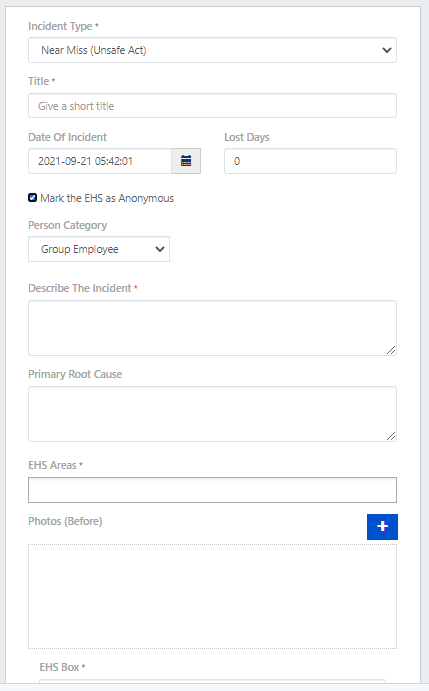Click the EHS Areas input field
This screenshot has width=429, height=691.
213,490
